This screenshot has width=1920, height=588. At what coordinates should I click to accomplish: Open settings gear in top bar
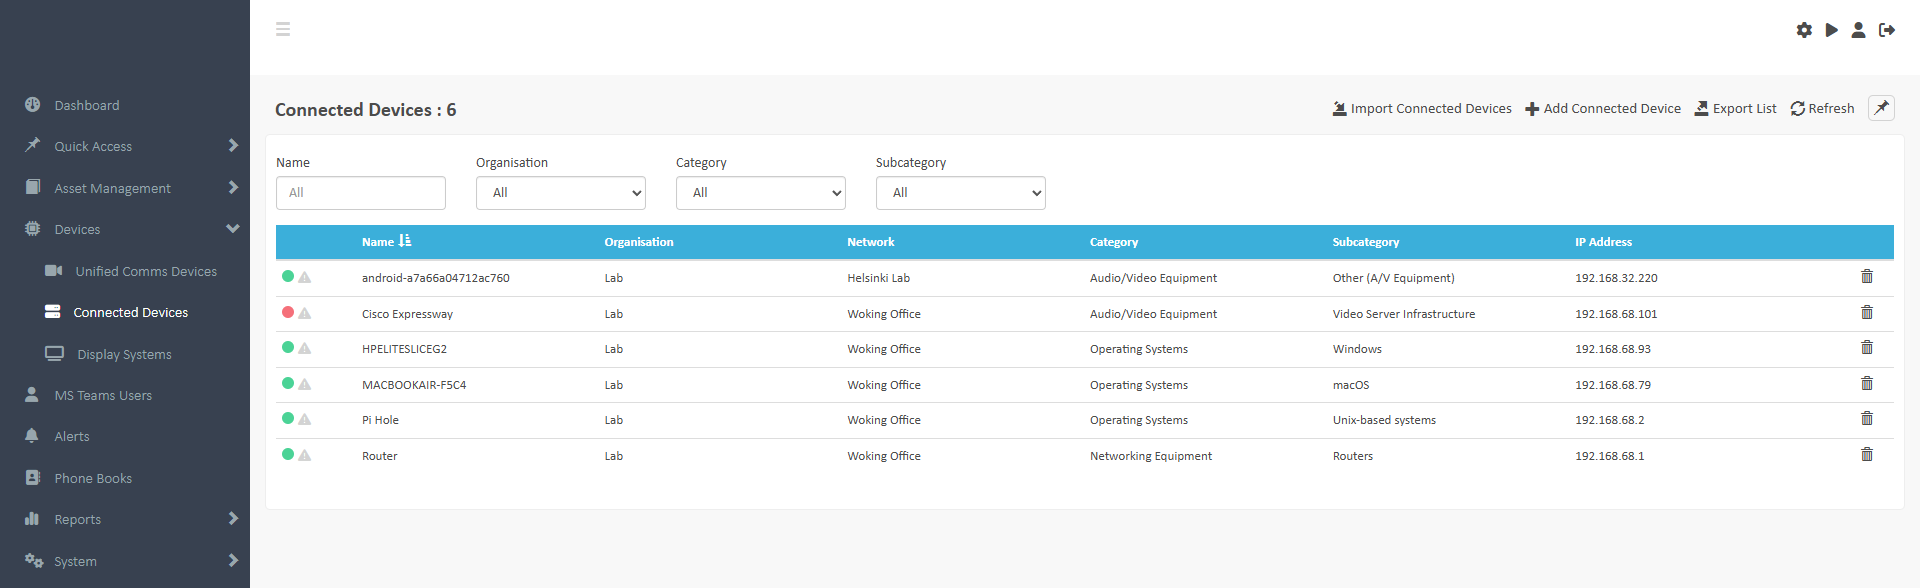(x=1804, y=30)
